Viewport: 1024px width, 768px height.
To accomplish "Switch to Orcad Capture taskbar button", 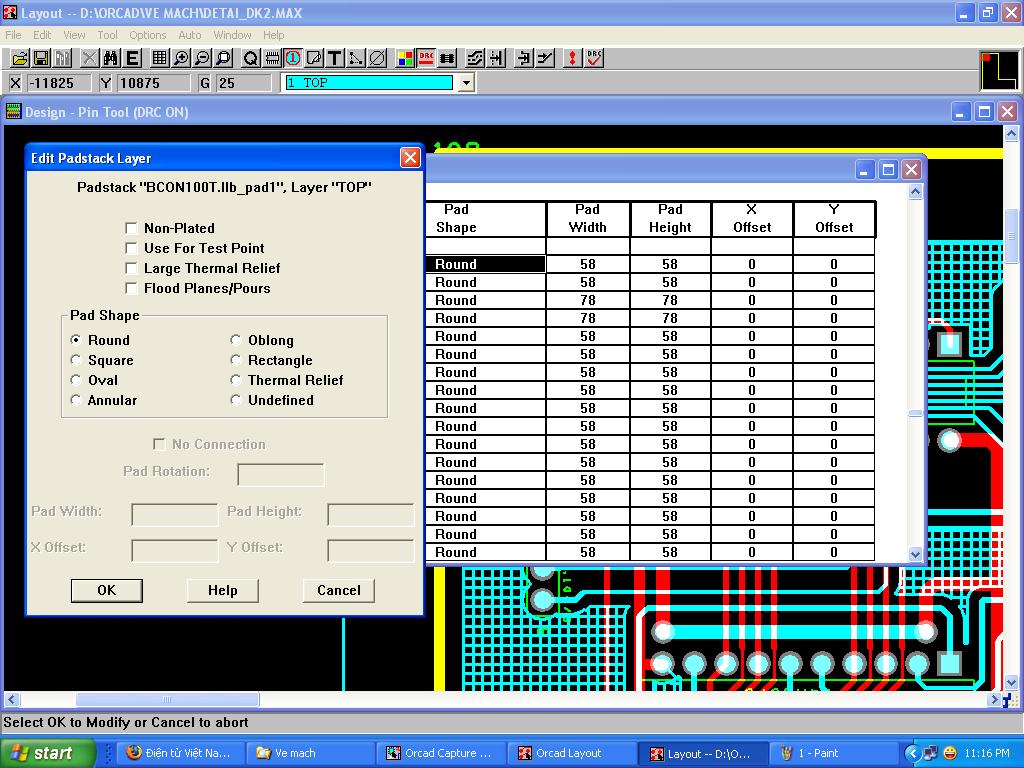I will pos(442,753).
